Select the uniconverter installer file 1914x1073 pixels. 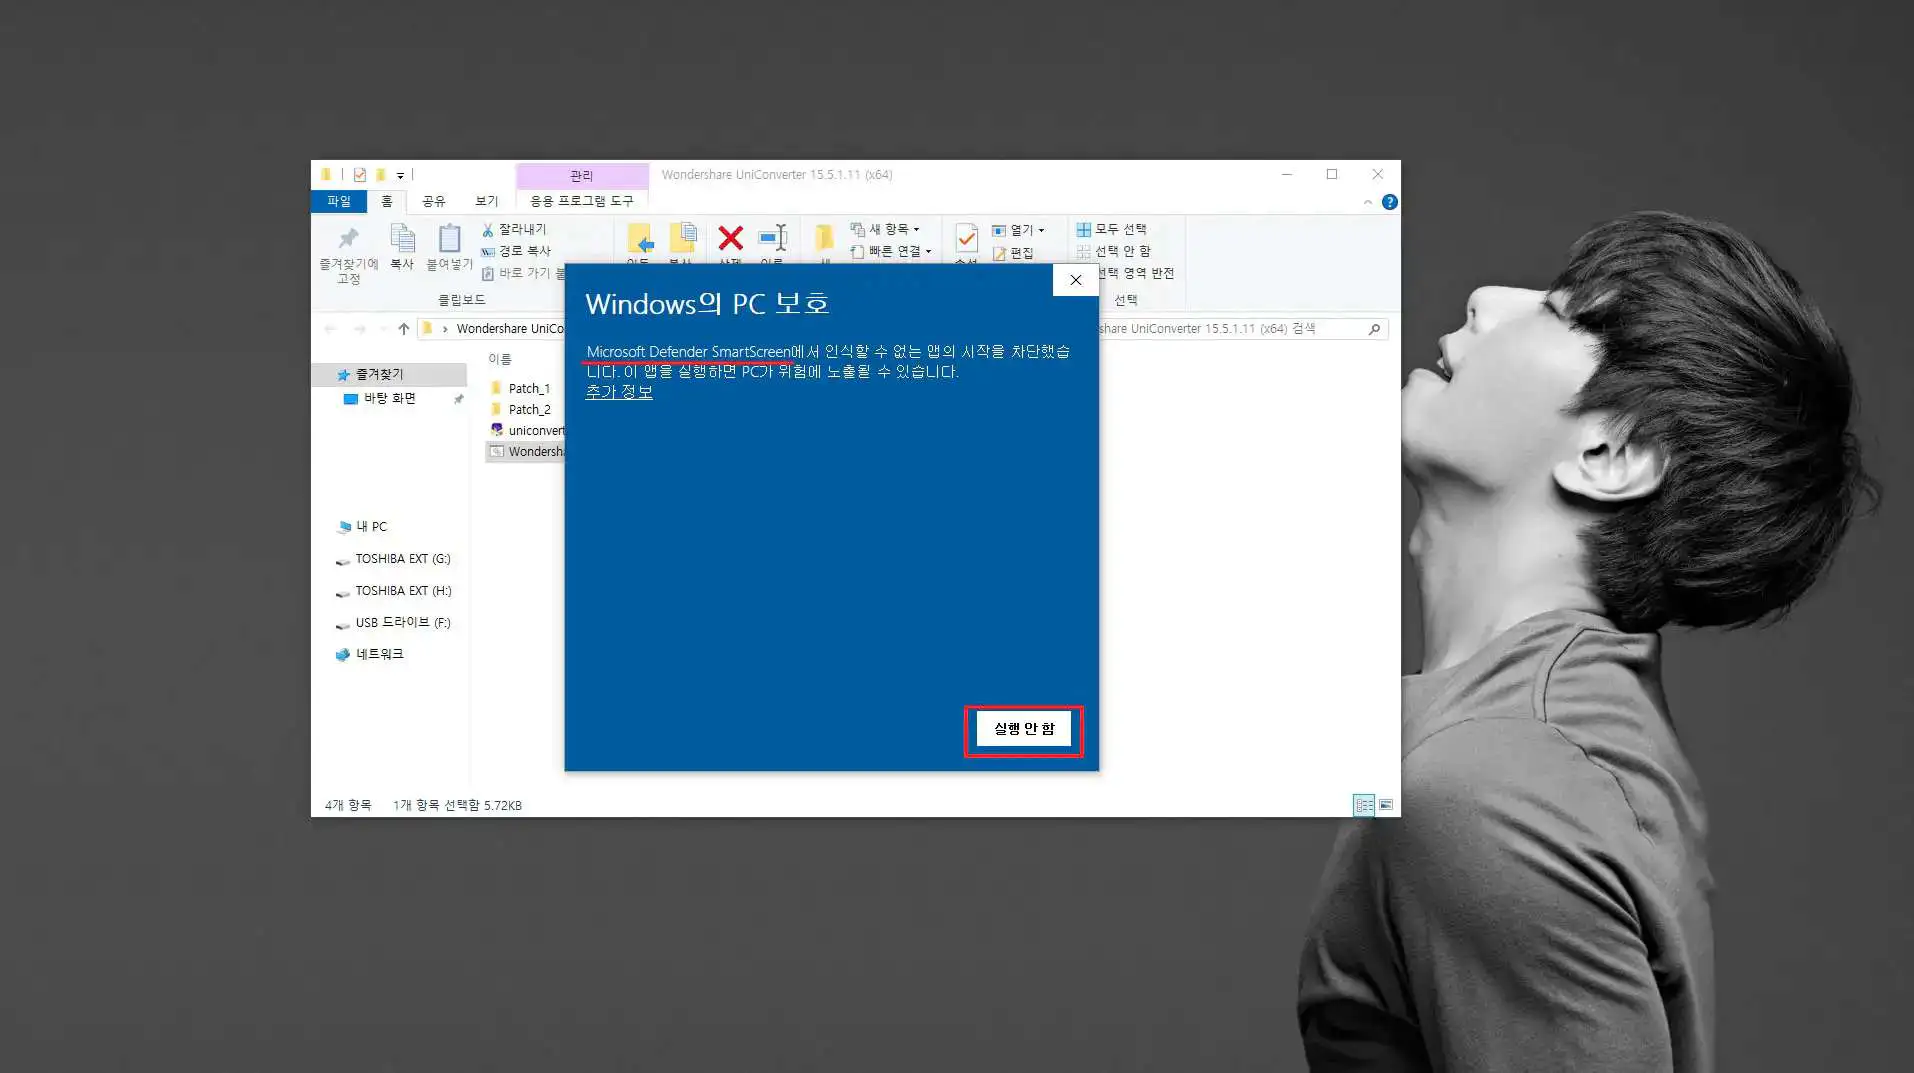[x=526, y=430]
